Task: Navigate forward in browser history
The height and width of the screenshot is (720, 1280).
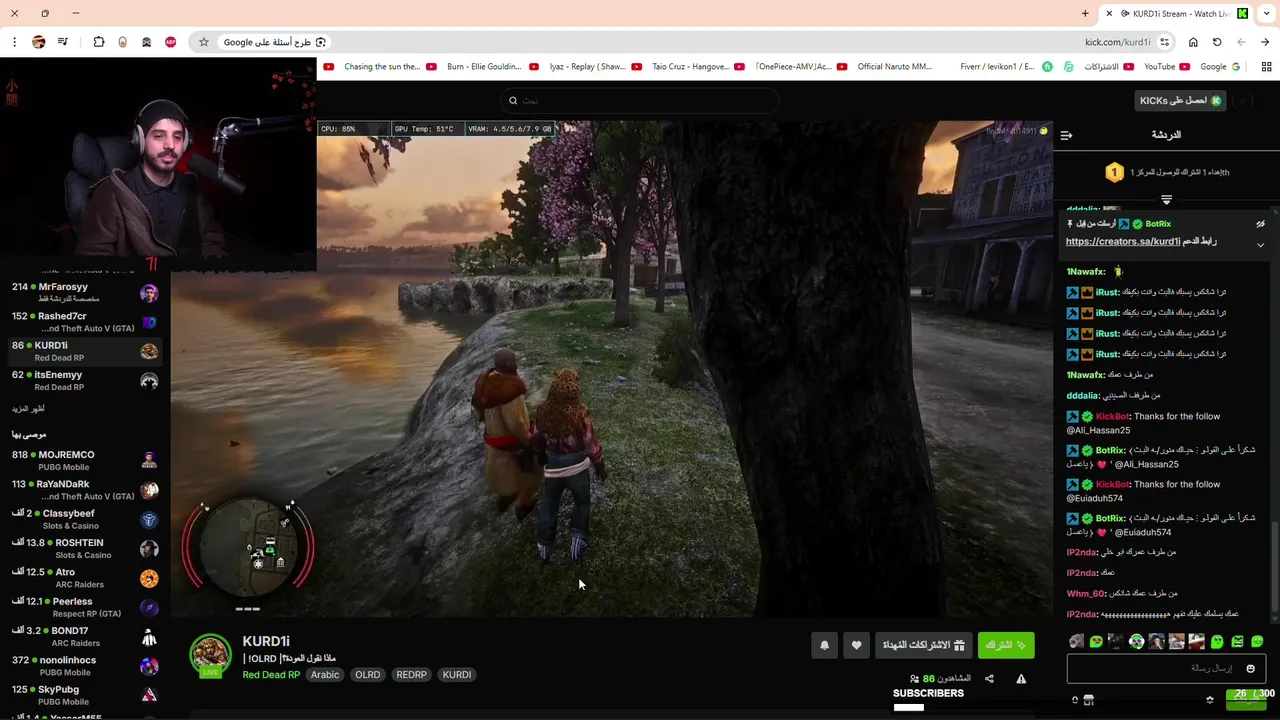Action: [1265, 42]
